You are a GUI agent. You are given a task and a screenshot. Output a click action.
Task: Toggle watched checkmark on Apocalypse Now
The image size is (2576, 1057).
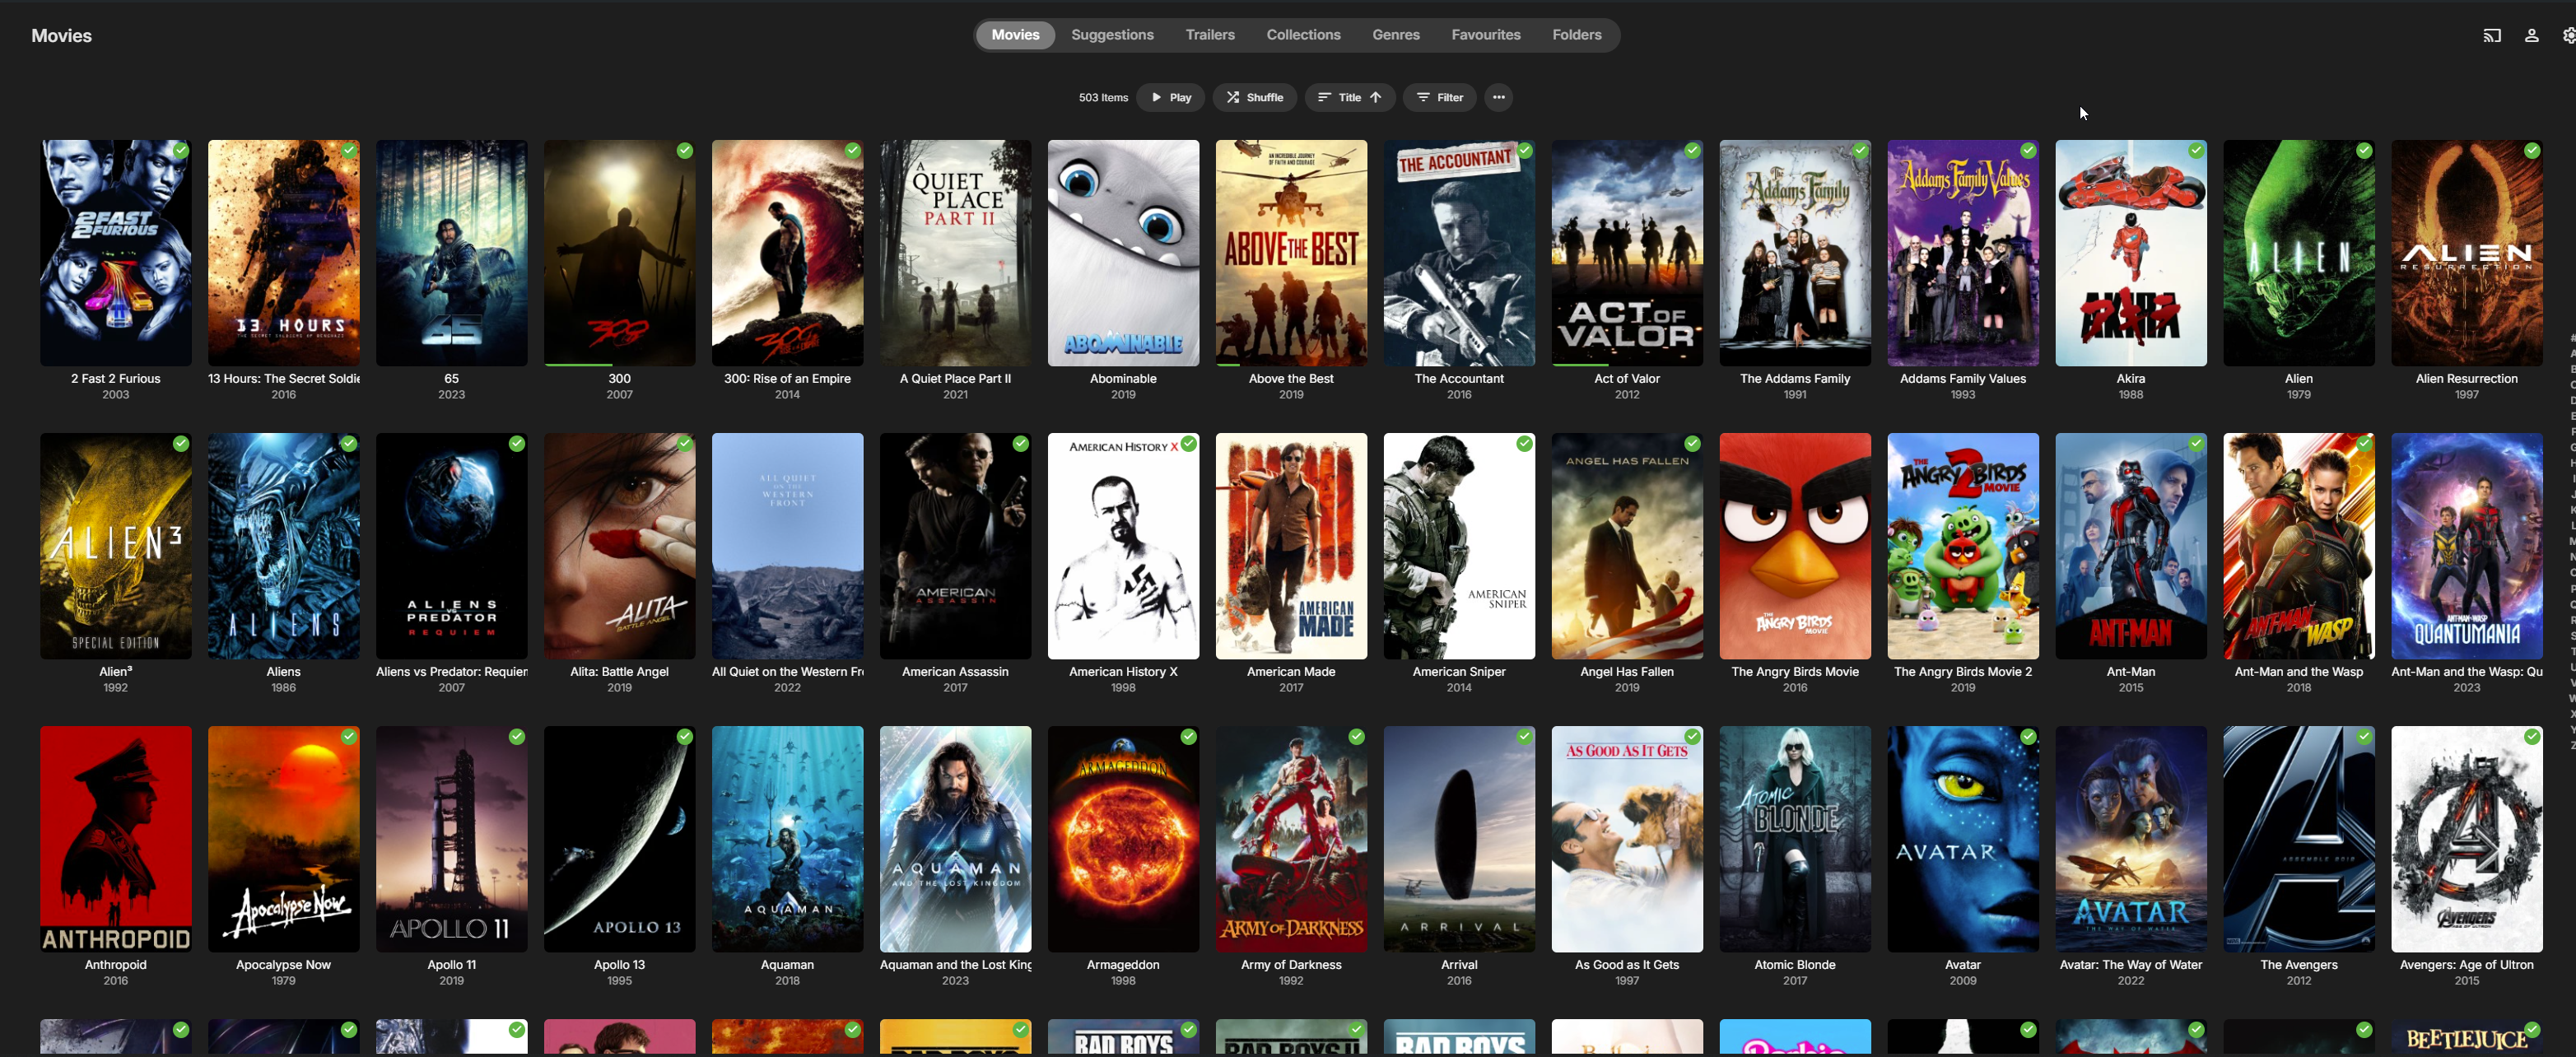point(348,737)
